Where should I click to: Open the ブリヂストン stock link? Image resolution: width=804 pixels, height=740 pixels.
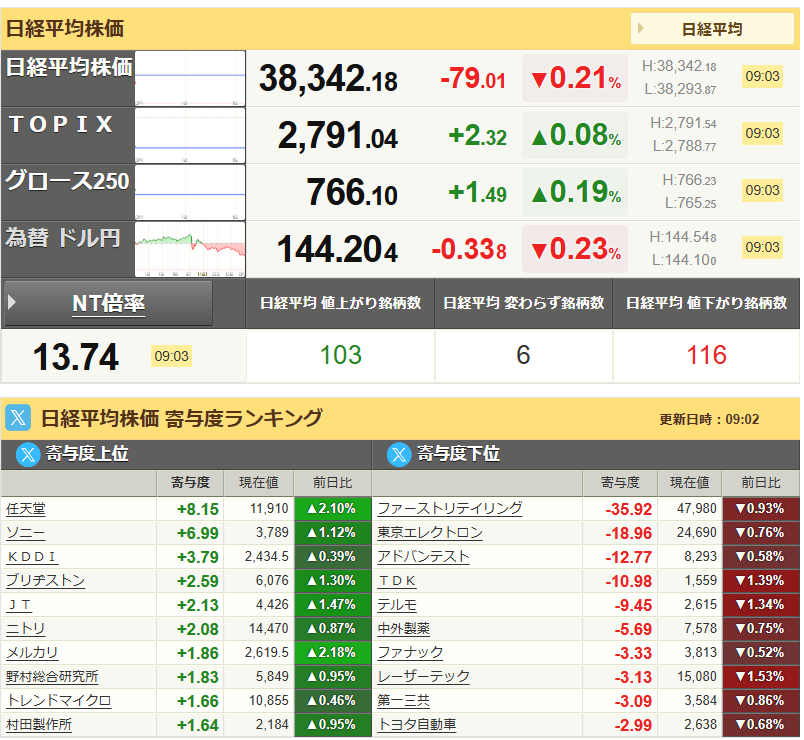pos(46,581)
